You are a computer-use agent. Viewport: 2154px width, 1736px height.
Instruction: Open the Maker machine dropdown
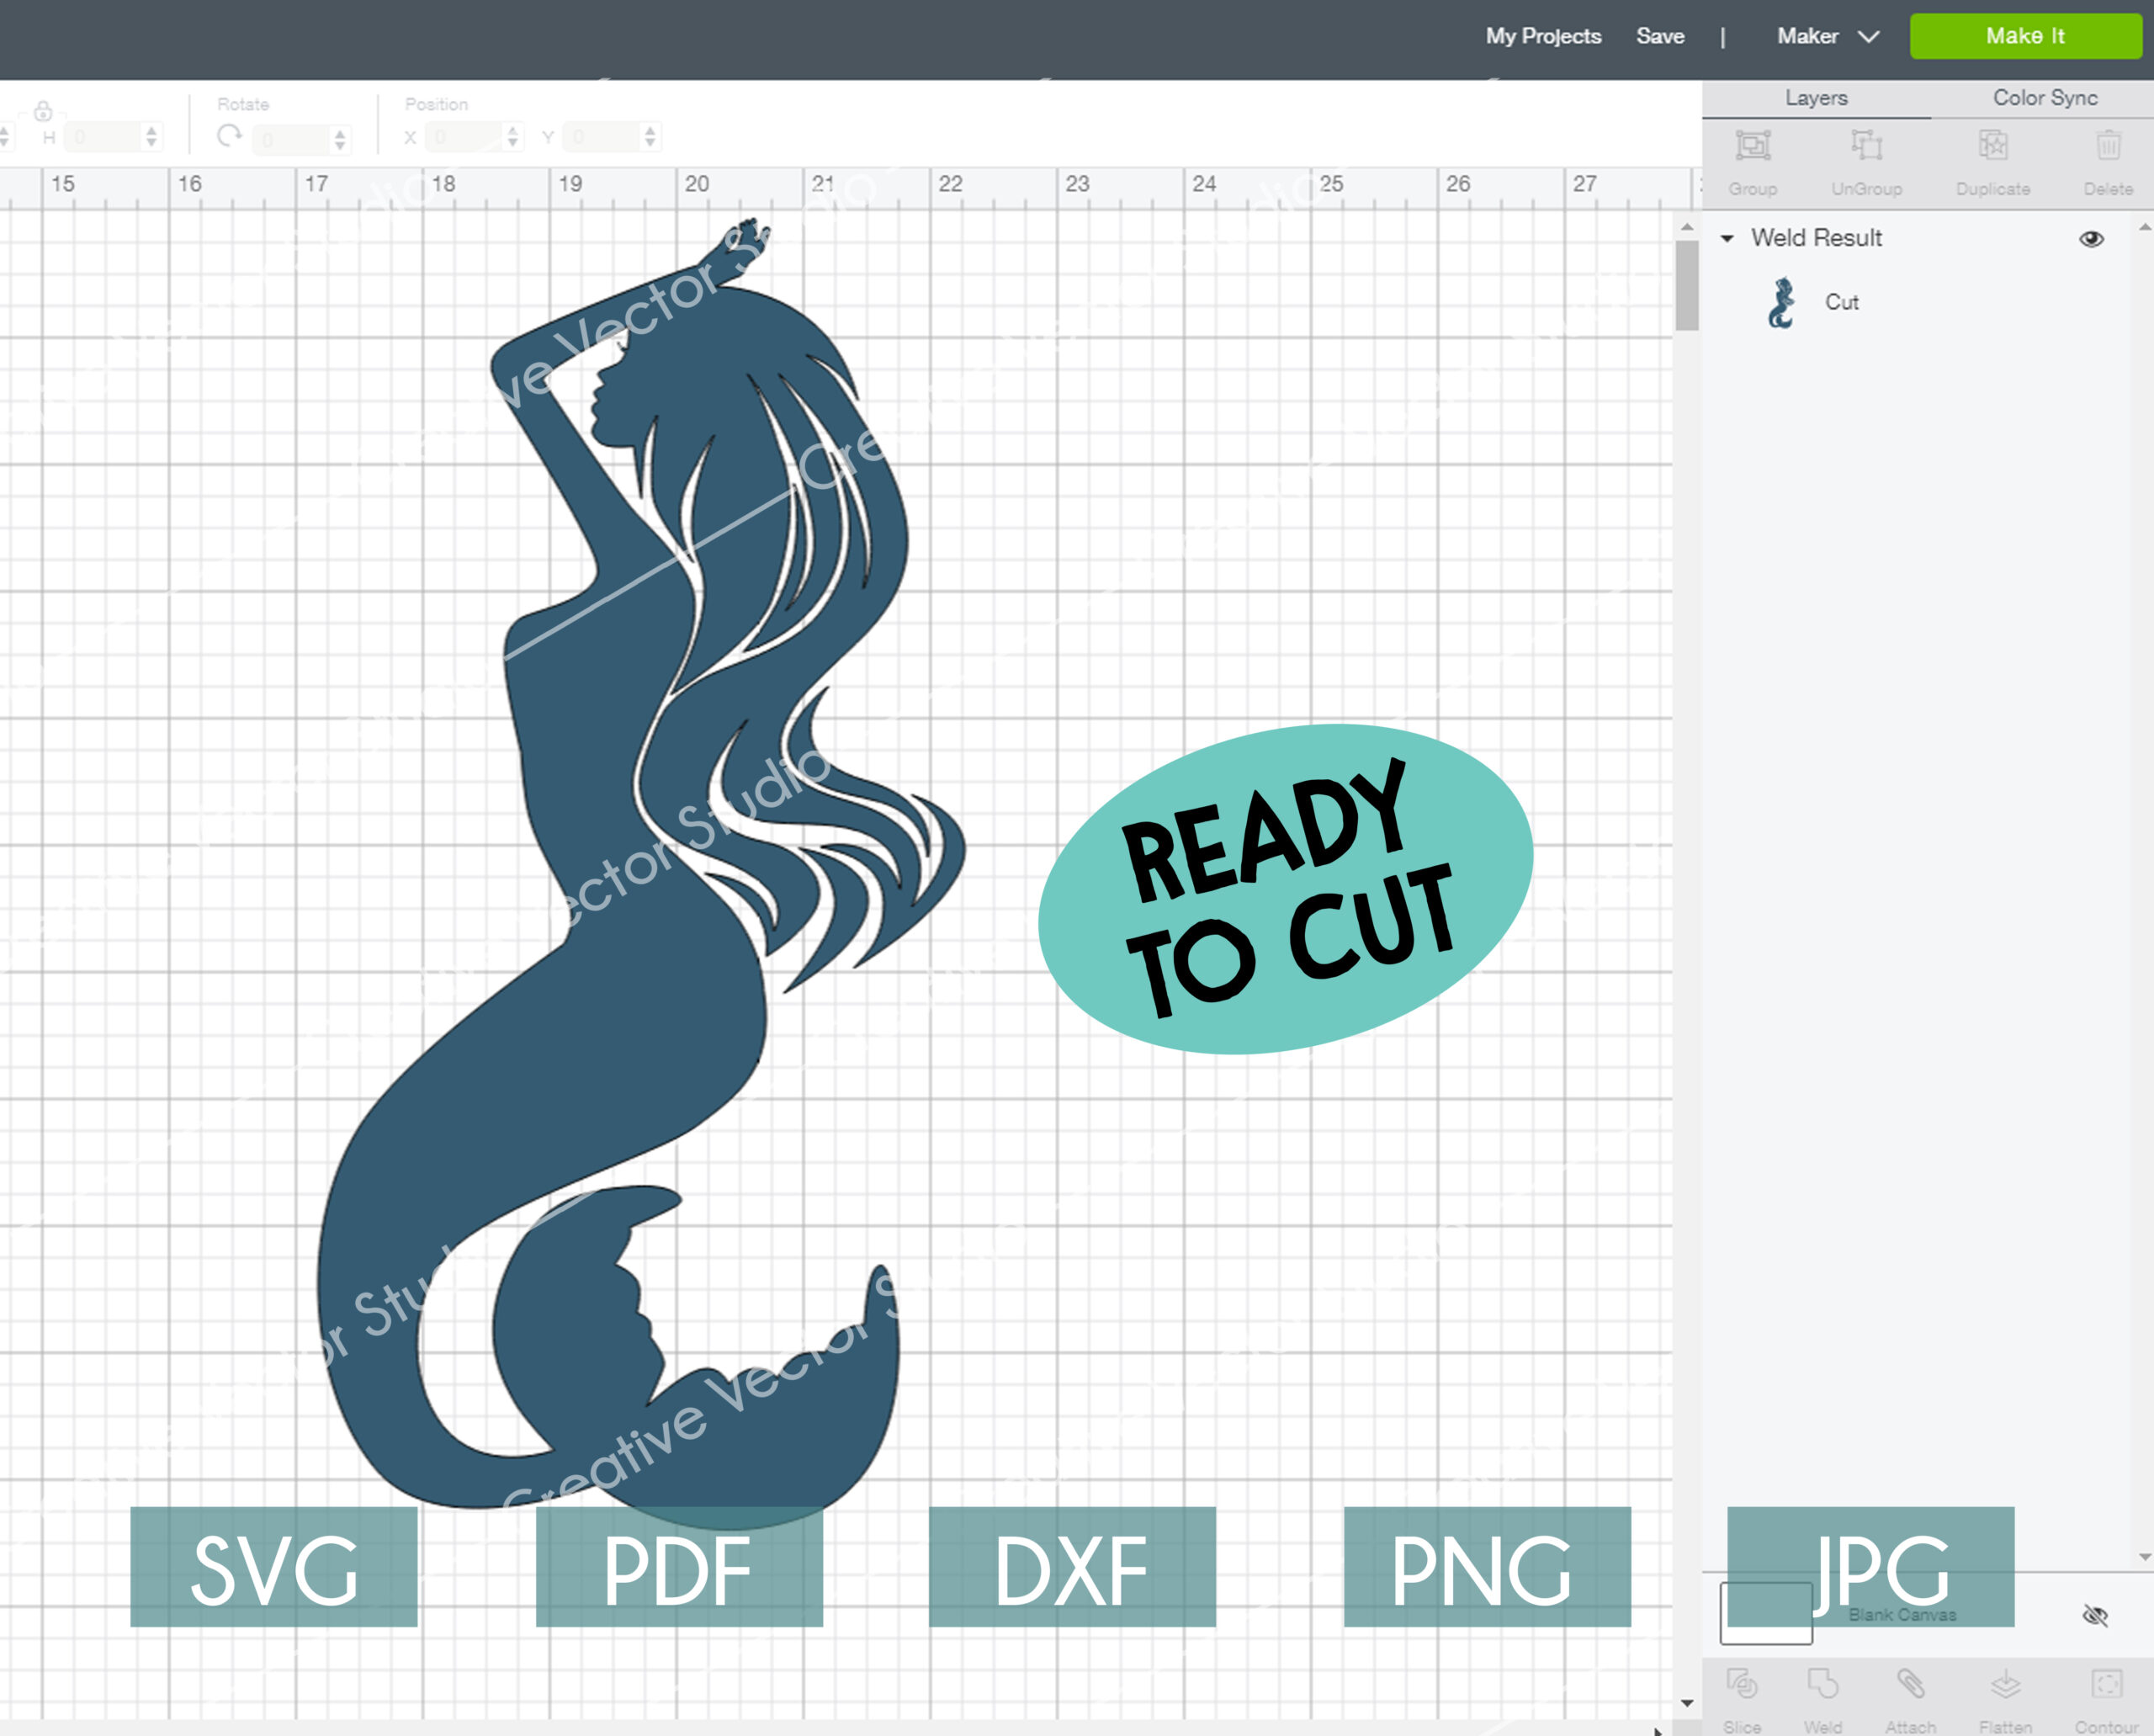pyautogui.click(x=1828, y=36)
